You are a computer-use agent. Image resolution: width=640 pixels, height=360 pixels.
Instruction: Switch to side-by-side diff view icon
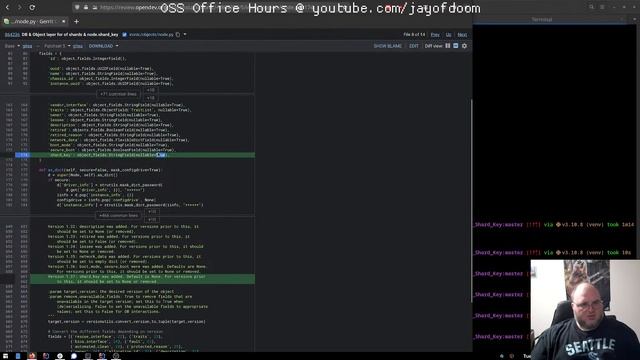(448, 46)
